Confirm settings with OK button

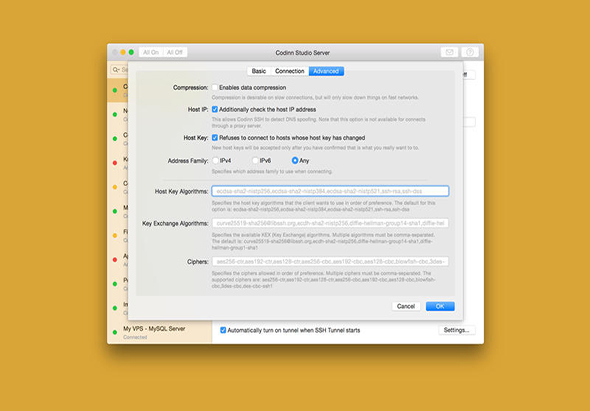(x=440, y=306)
